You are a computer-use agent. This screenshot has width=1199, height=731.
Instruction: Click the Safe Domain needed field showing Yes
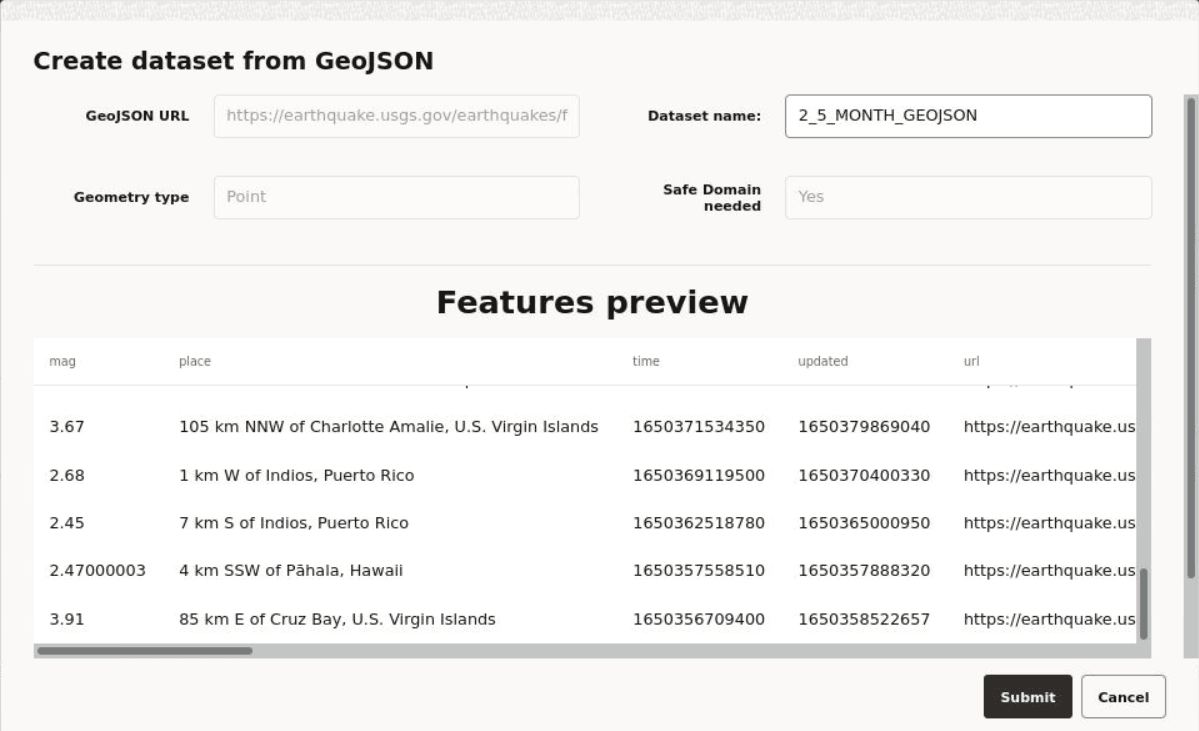[968, 197]
